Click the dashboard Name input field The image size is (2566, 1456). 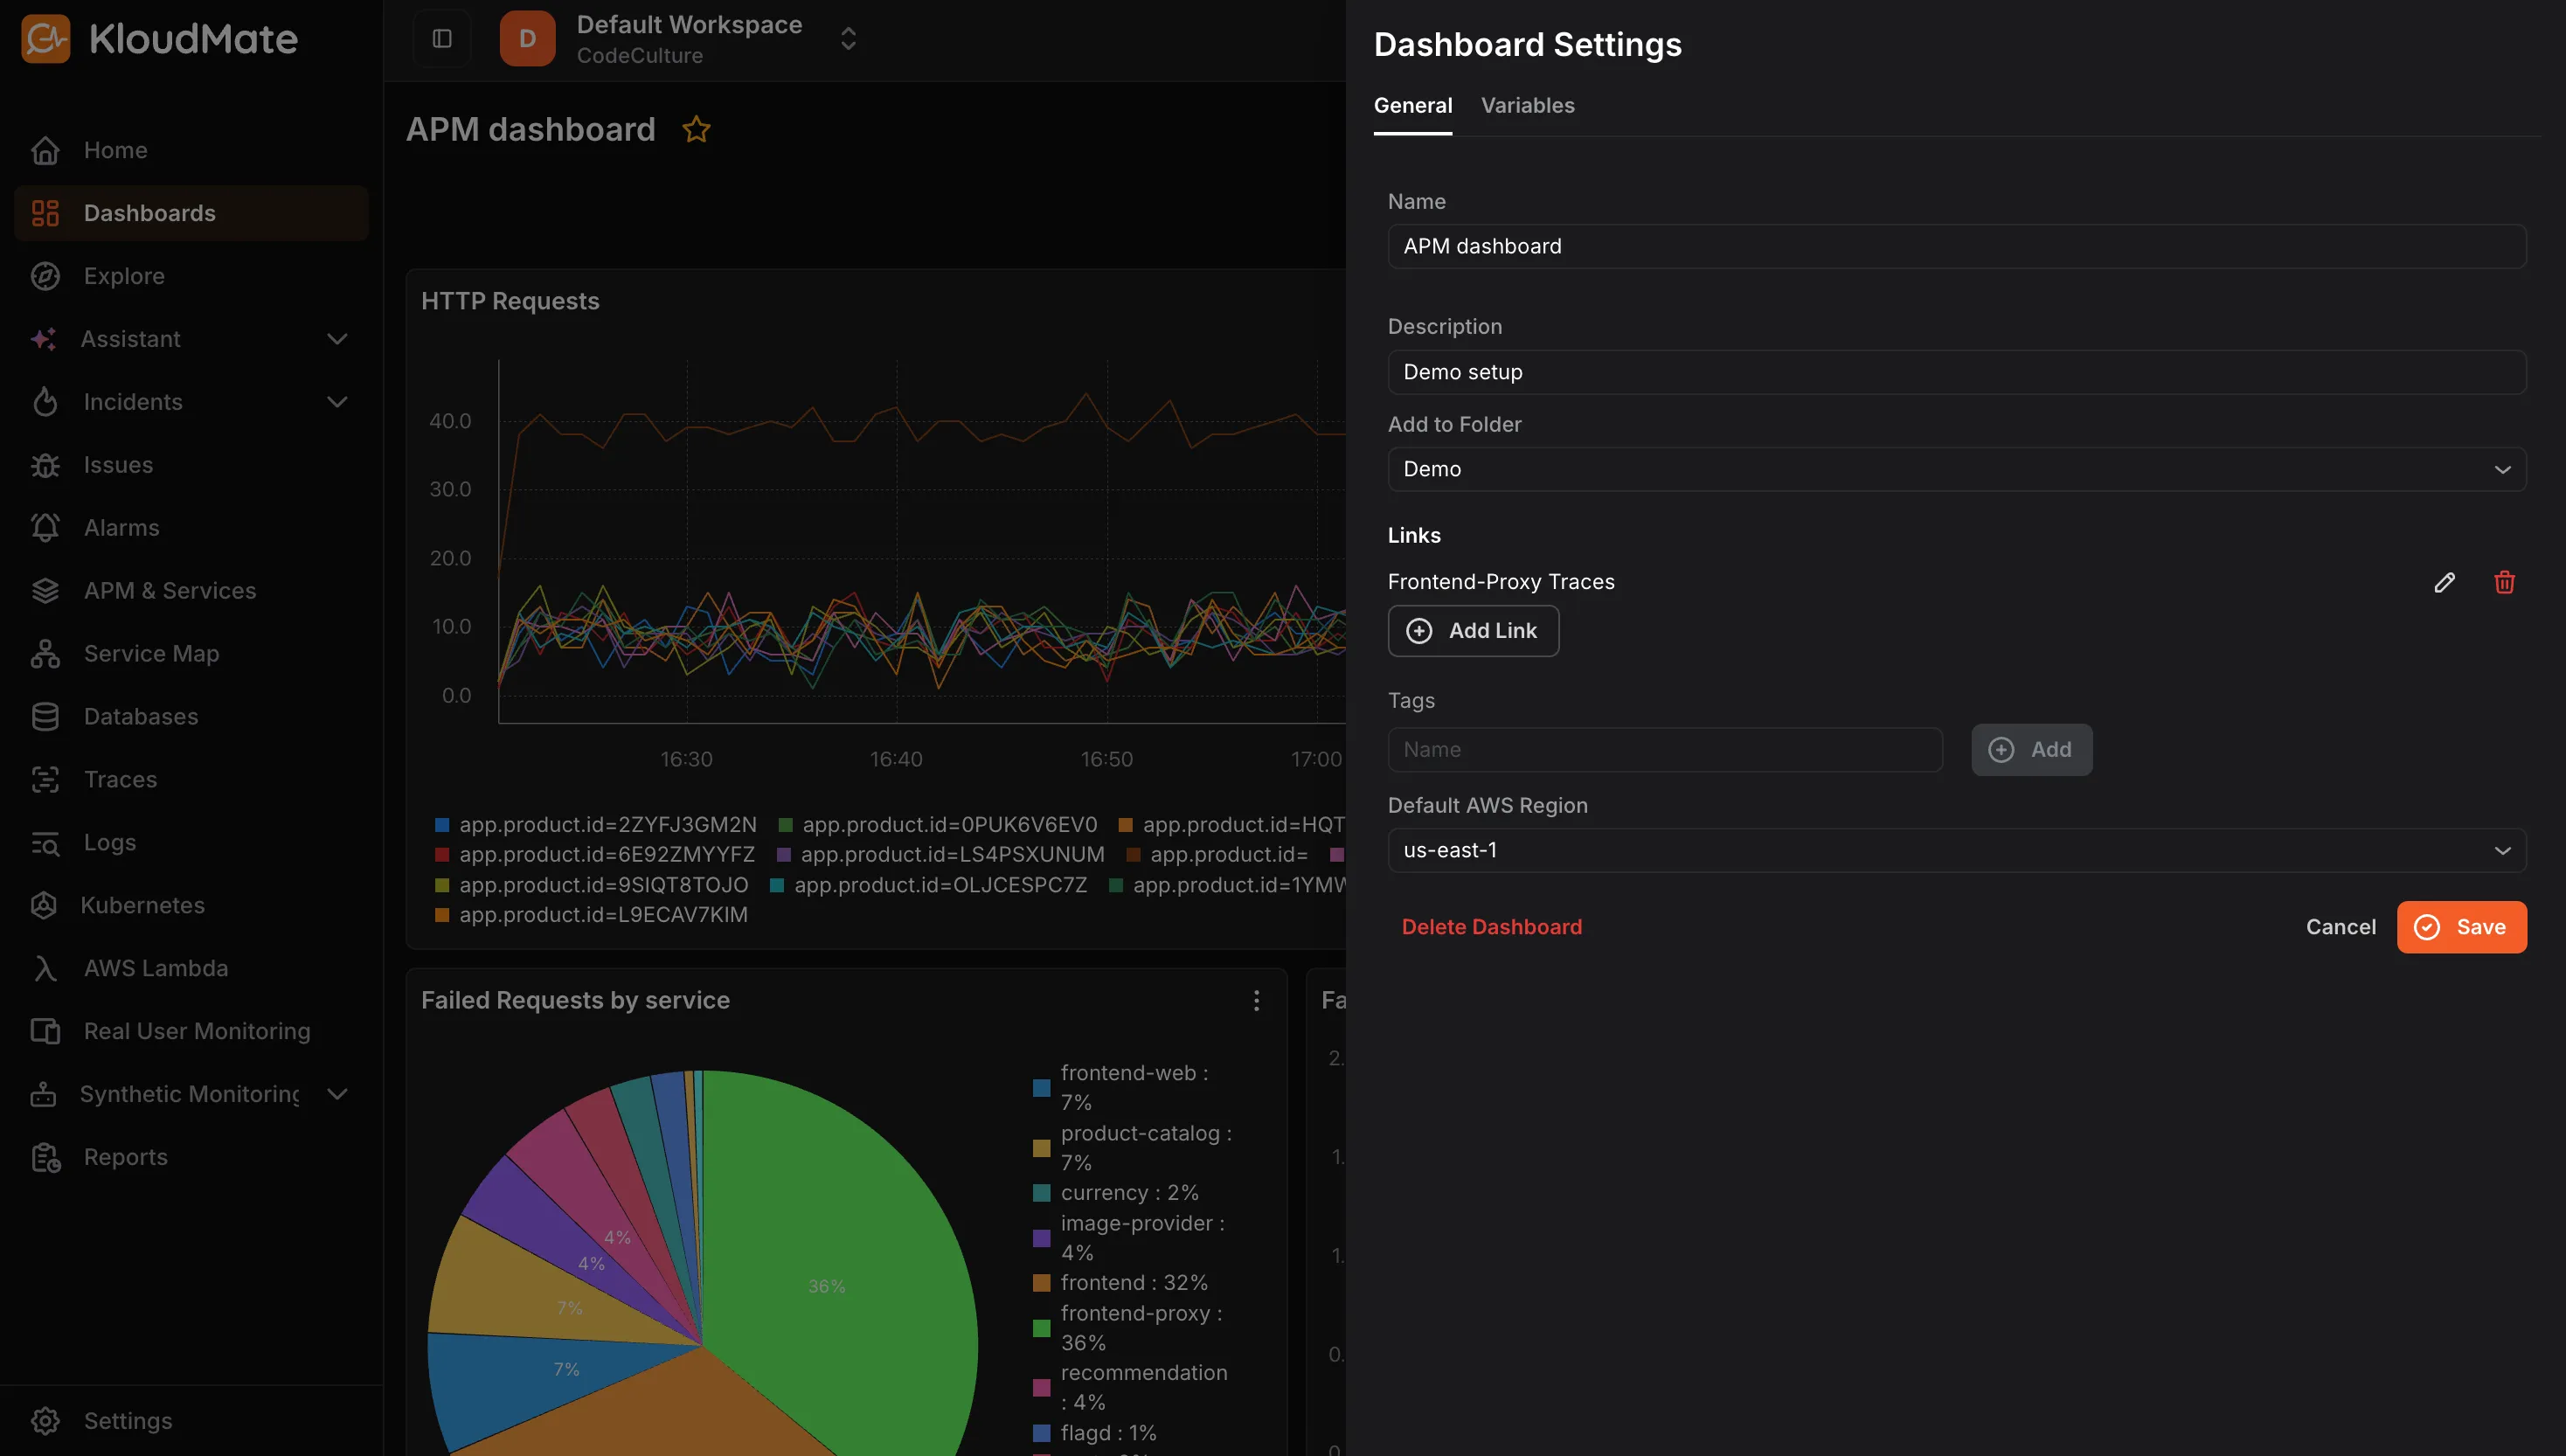tap(1957, 246)
